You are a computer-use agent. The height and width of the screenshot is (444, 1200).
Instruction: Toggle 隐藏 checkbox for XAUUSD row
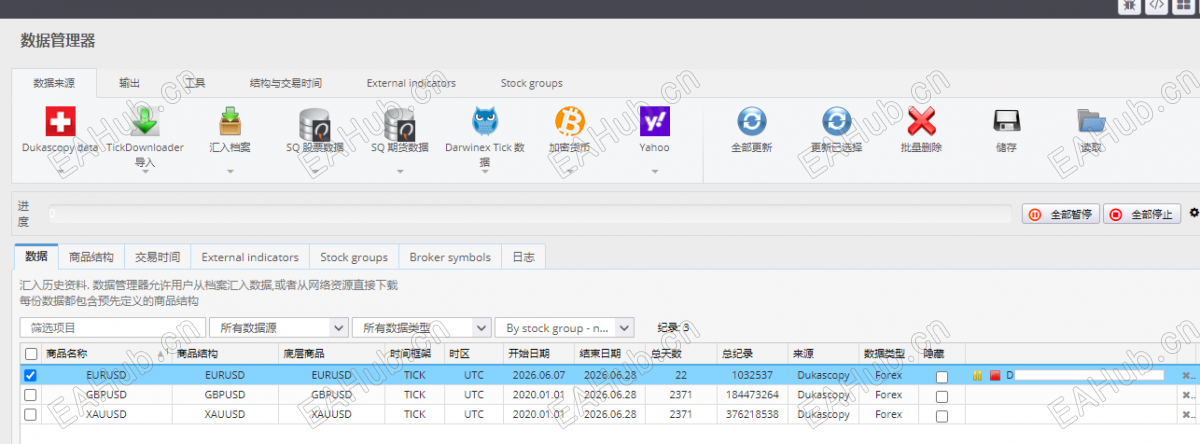coord(941,415)
